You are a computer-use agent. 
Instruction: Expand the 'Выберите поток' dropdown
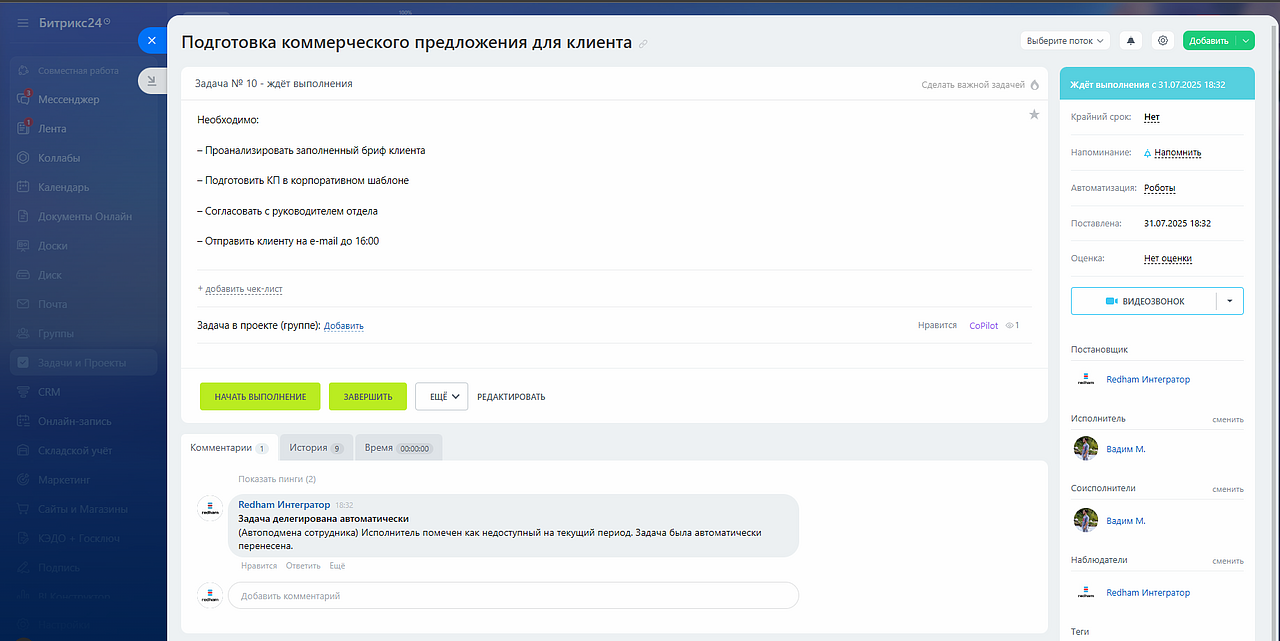pyautogui.click(x=1066, y=41)
